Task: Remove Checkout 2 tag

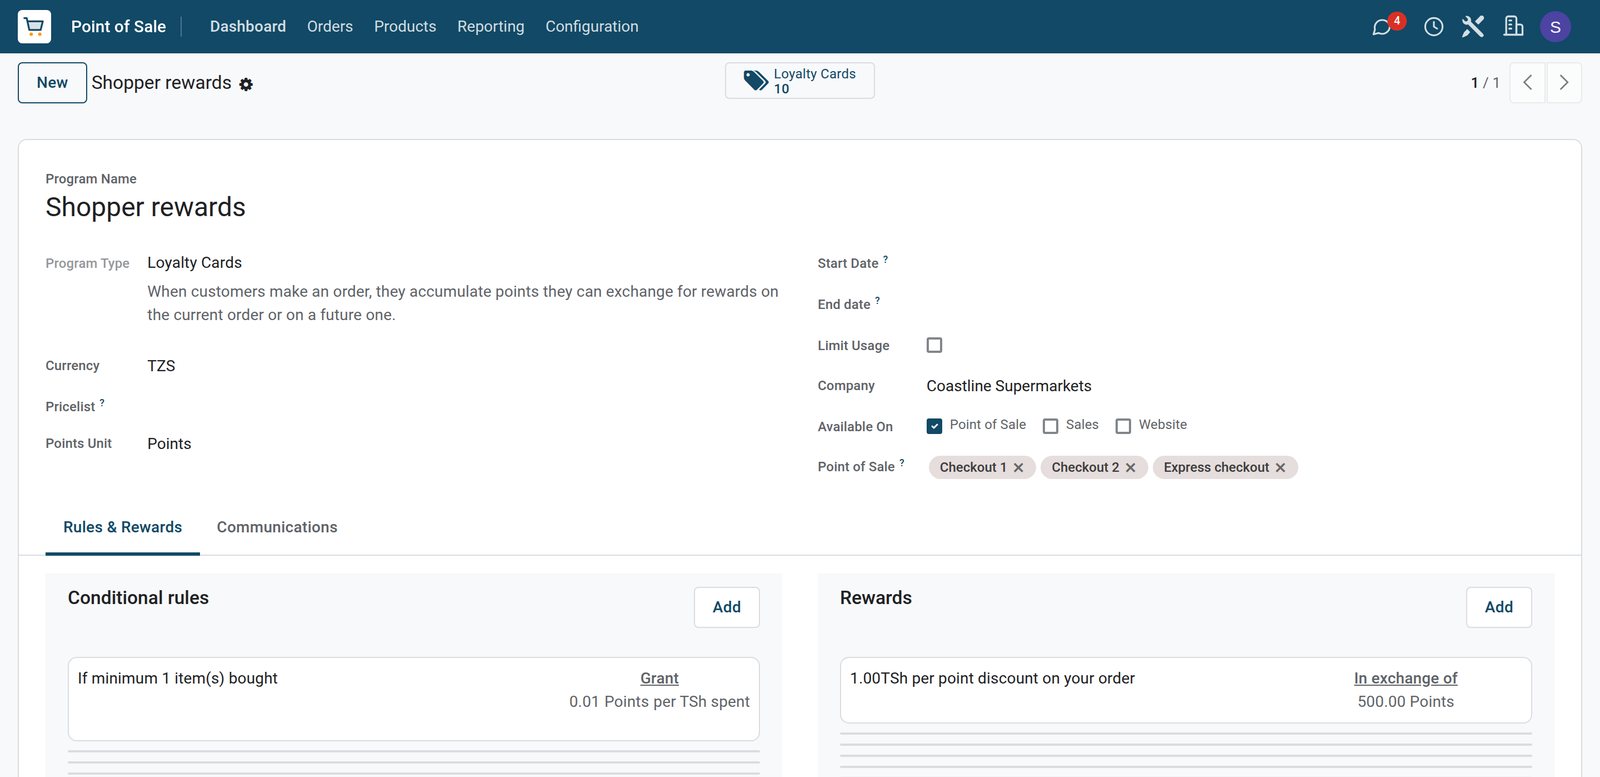Action: (1130, 468)
